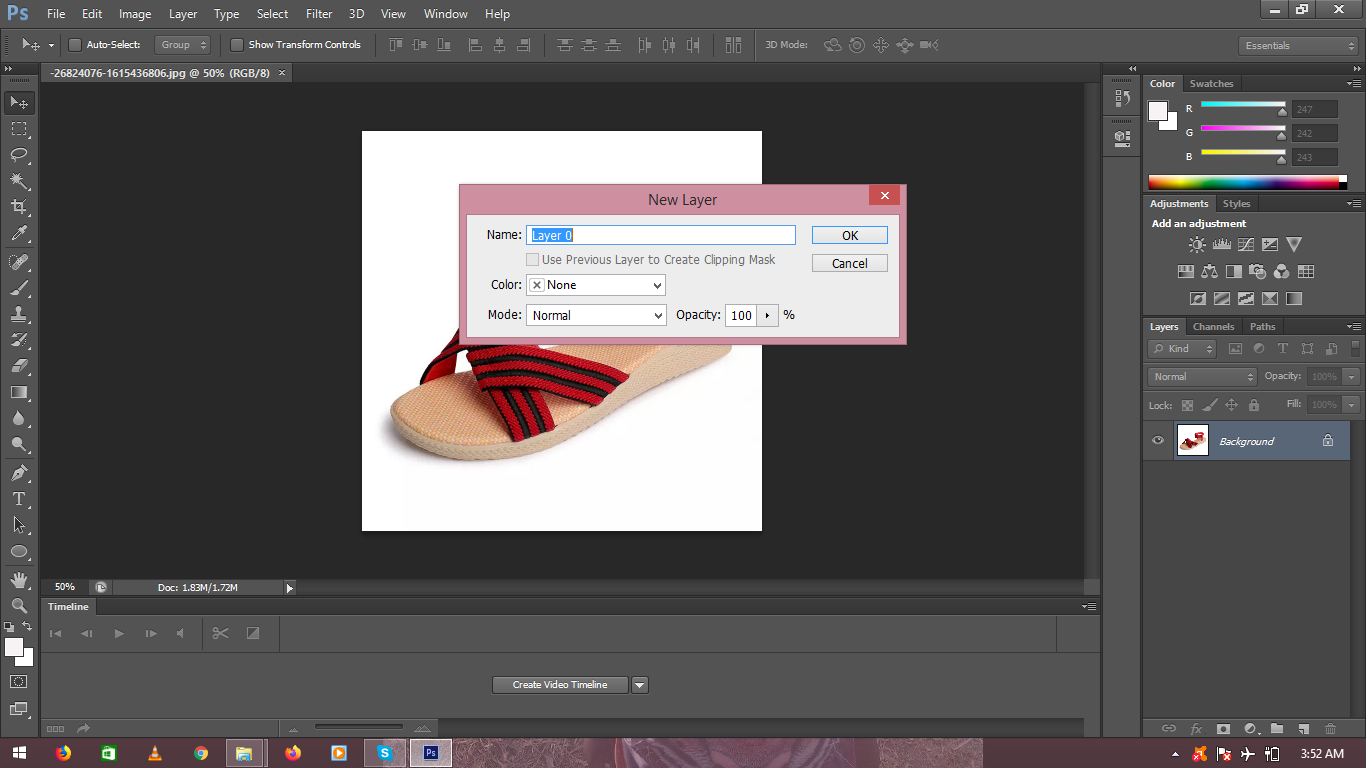
Task: Click the Brightness/Contrast adjustment icon
Action: (1197, 244)
